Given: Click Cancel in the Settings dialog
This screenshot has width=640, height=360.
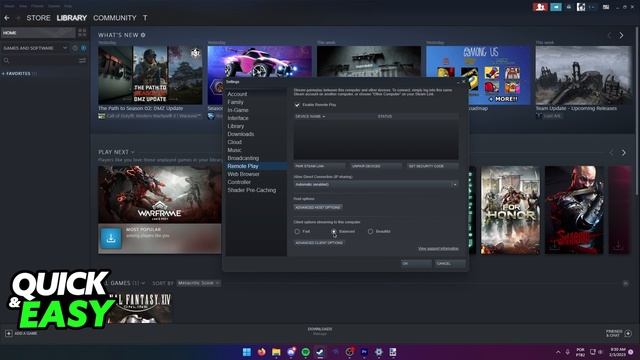Looking at the screenshot, I should (x=450, y=264).
